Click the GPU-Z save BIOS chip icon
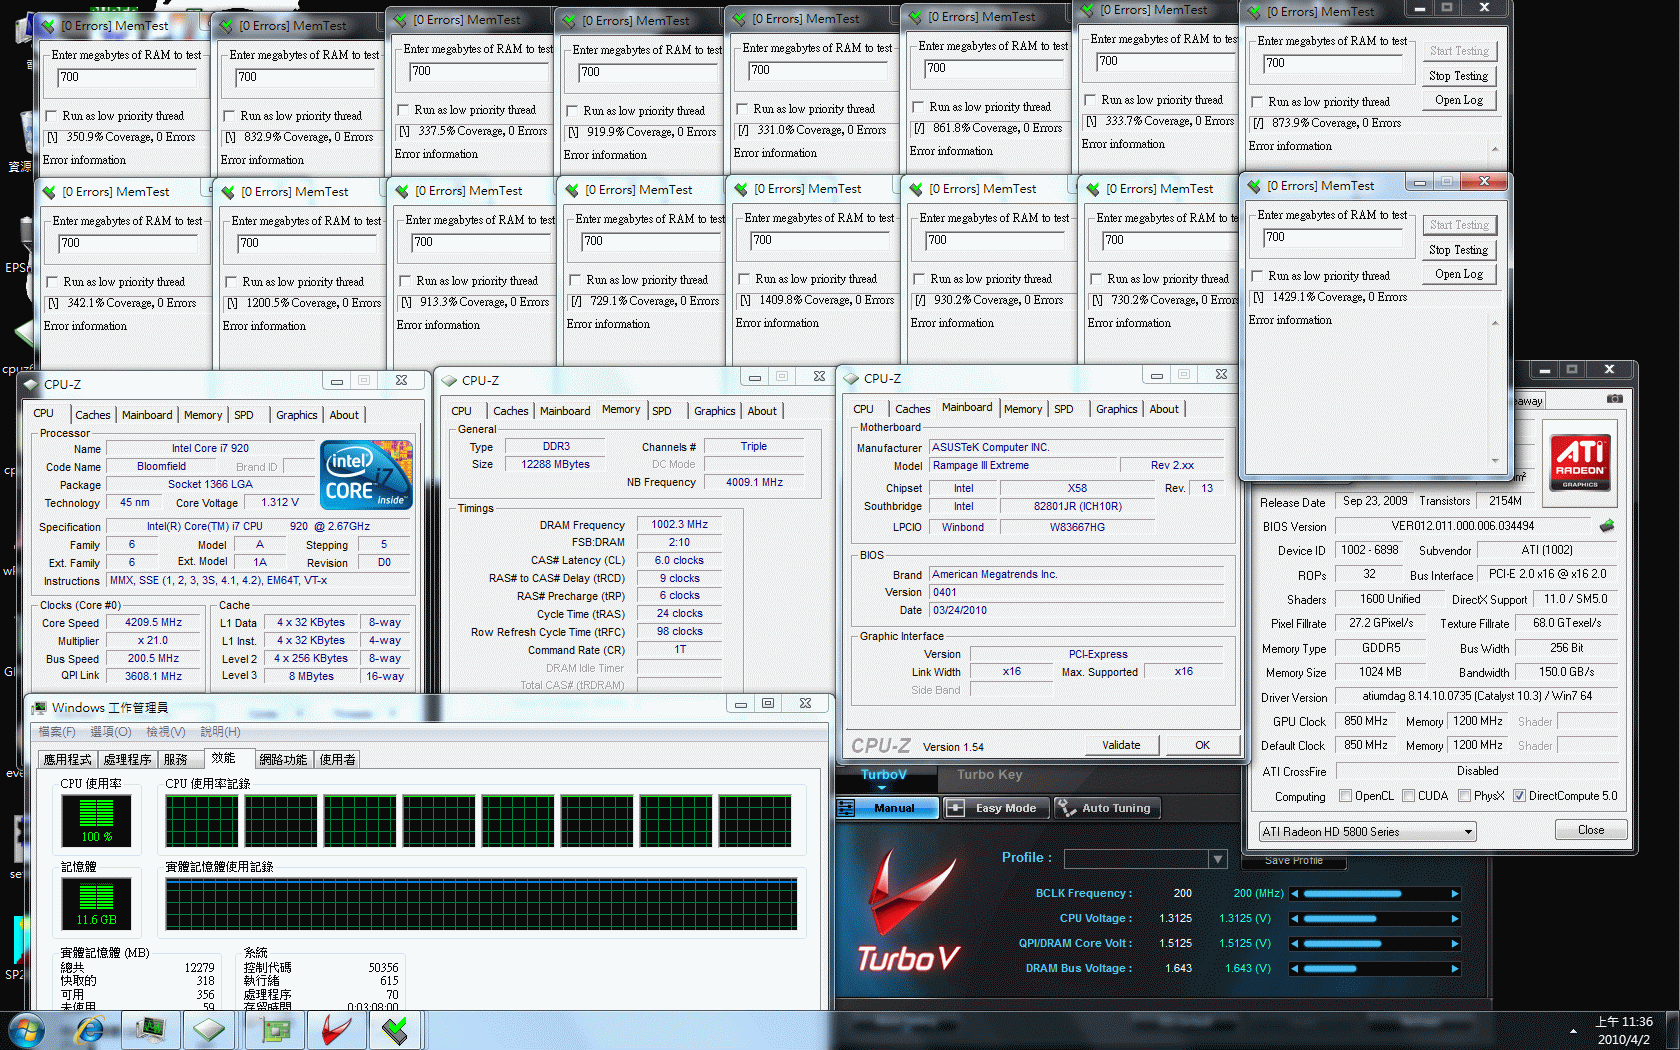Viewport: 1680px width, 1050px height. (1607, 525)
